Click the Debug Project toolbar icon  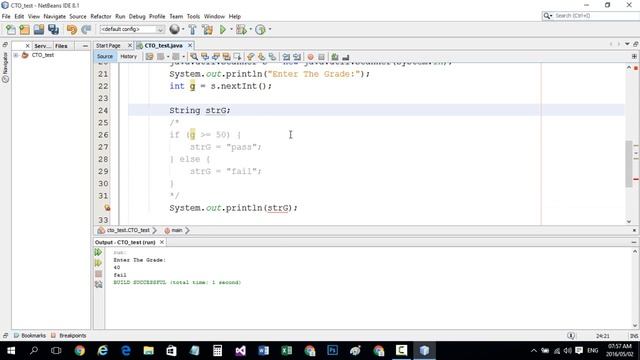[241, 29]
